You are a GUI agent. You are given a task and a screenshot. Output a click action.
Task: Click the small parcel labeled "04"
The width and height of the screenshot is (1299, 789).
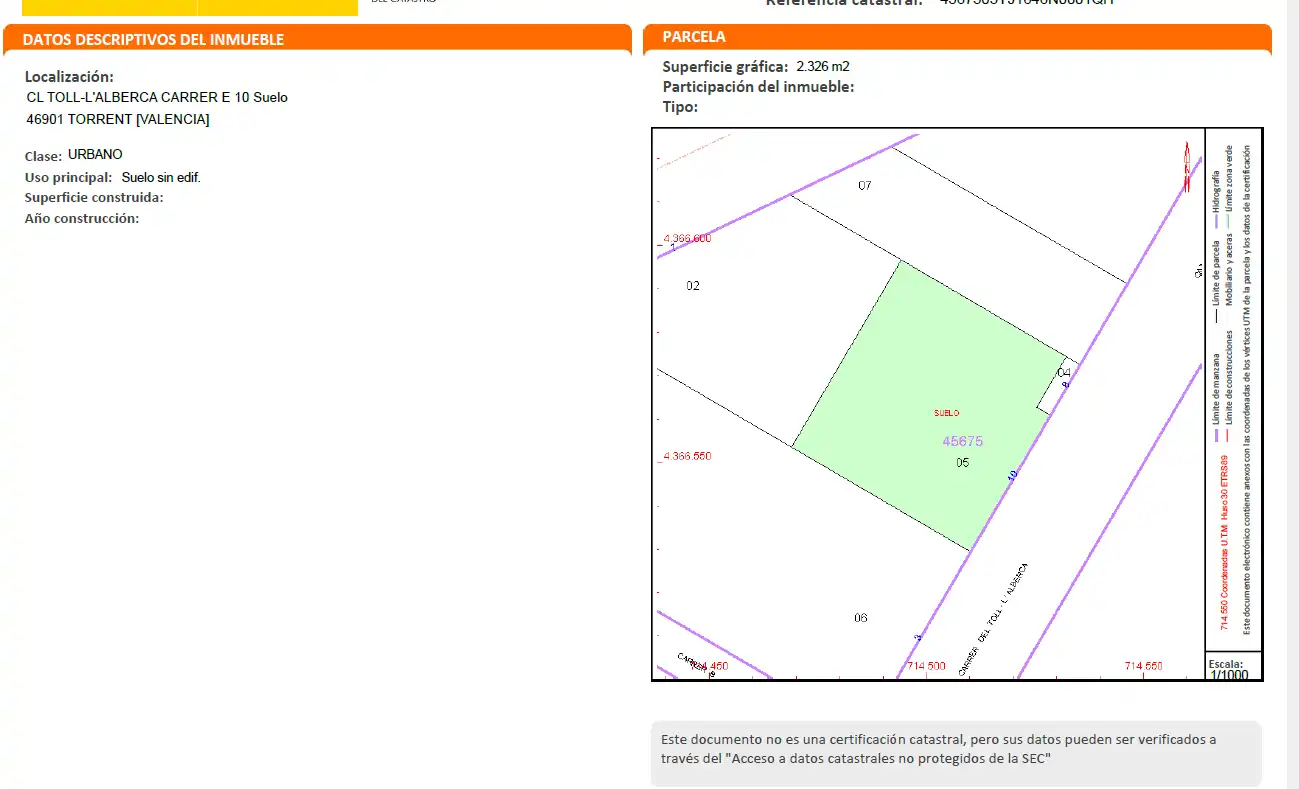(x=1064, y=372)
